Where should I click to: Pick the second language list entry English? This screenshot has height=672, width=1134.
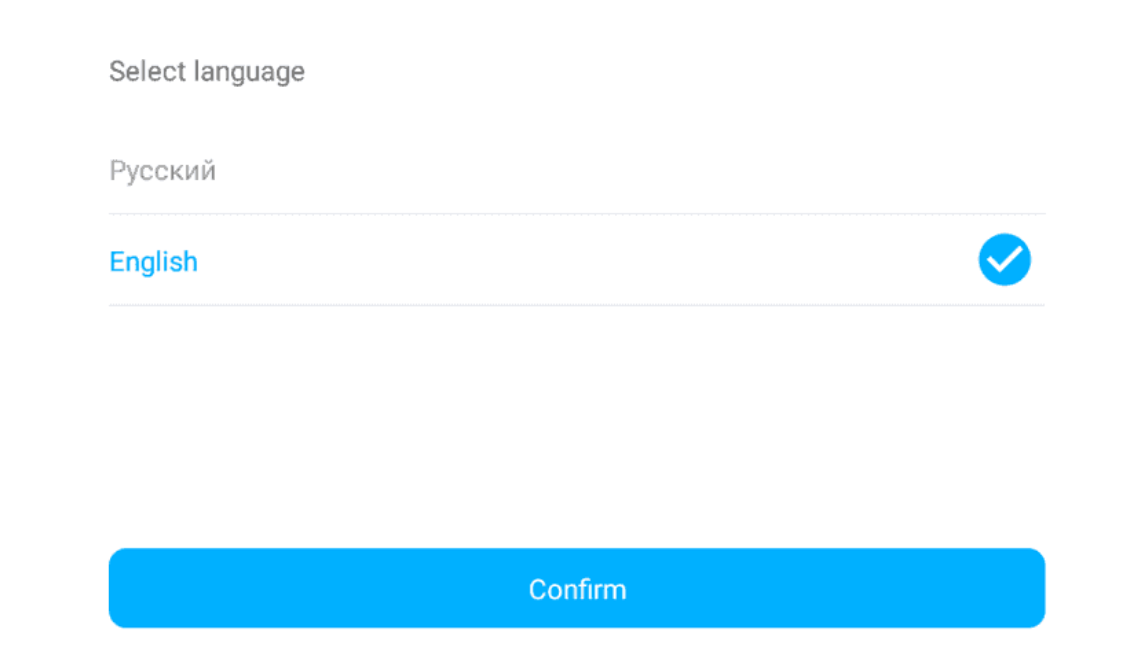click(x=576, y=260)
